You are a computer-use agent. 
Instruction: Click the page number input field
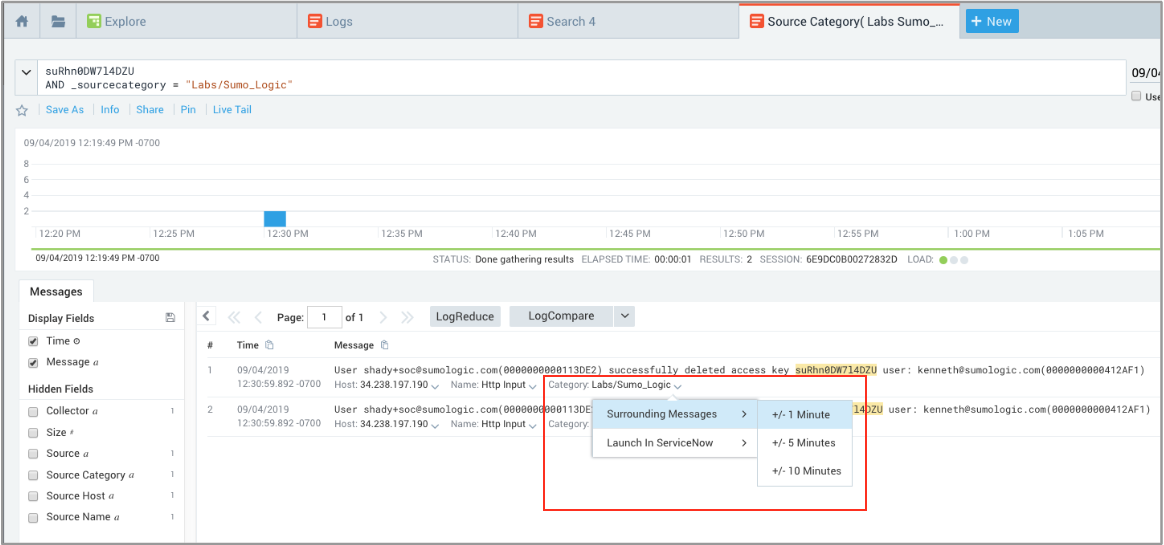pyautogui.click(x=324, y=317)
